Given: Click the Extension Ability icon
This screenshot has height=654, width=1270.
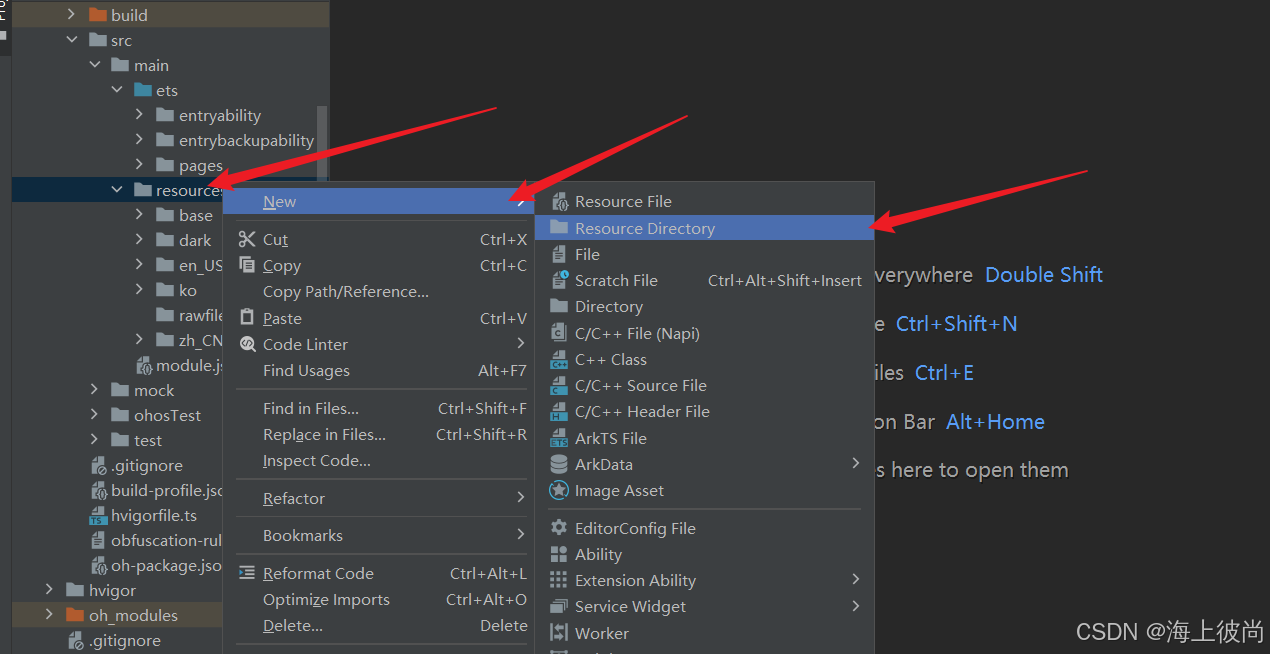Looking at the screenshot, I should [x=559, y=581].
